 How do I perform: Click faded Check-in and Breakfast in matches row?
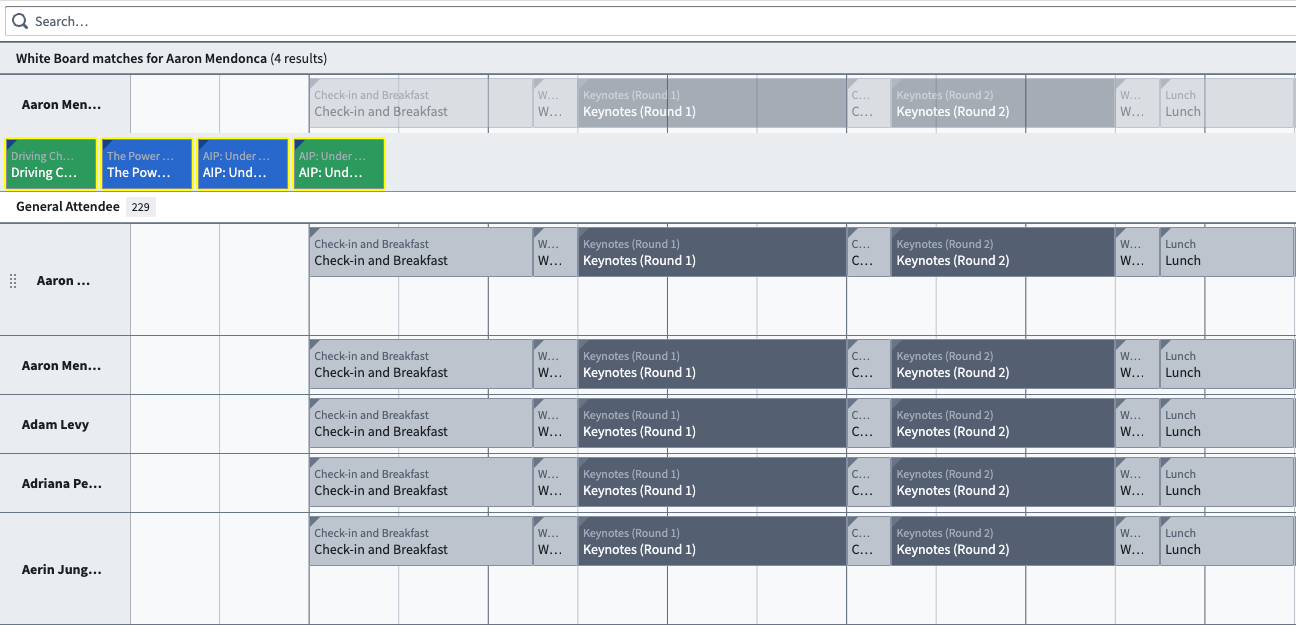click(x=420, y=104)
